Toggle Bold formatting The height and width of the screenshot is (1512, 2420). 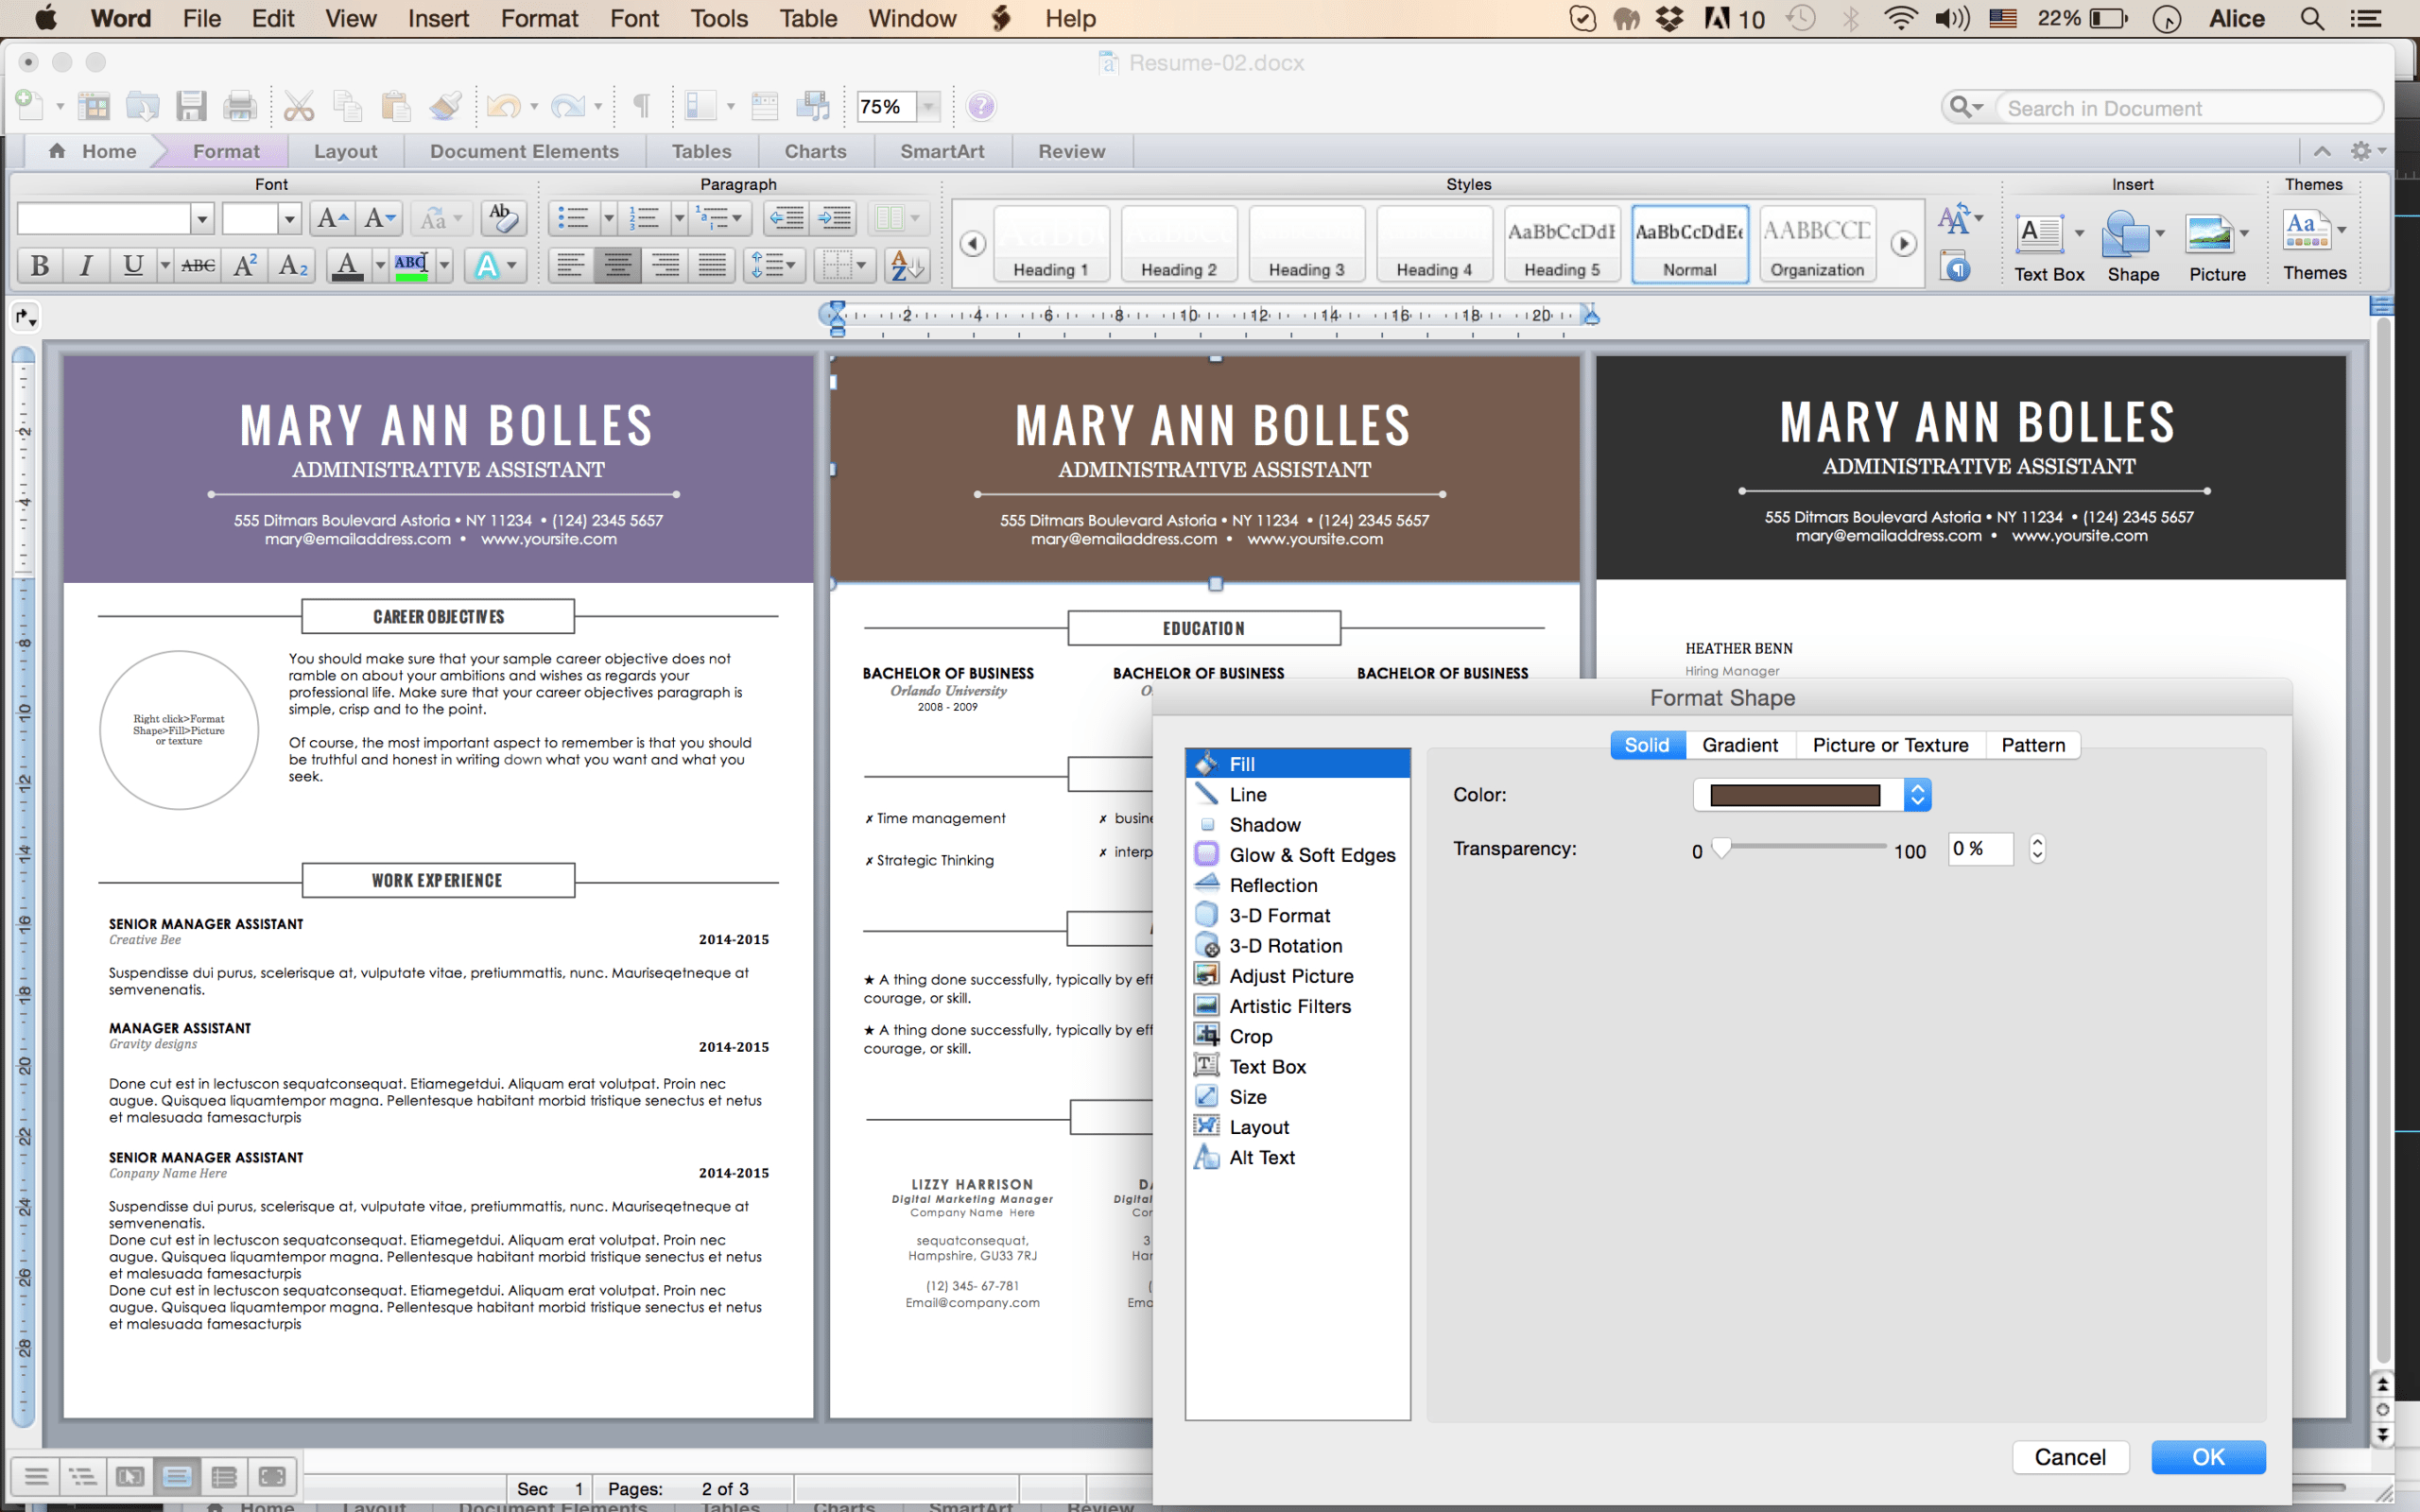point(40,265)
